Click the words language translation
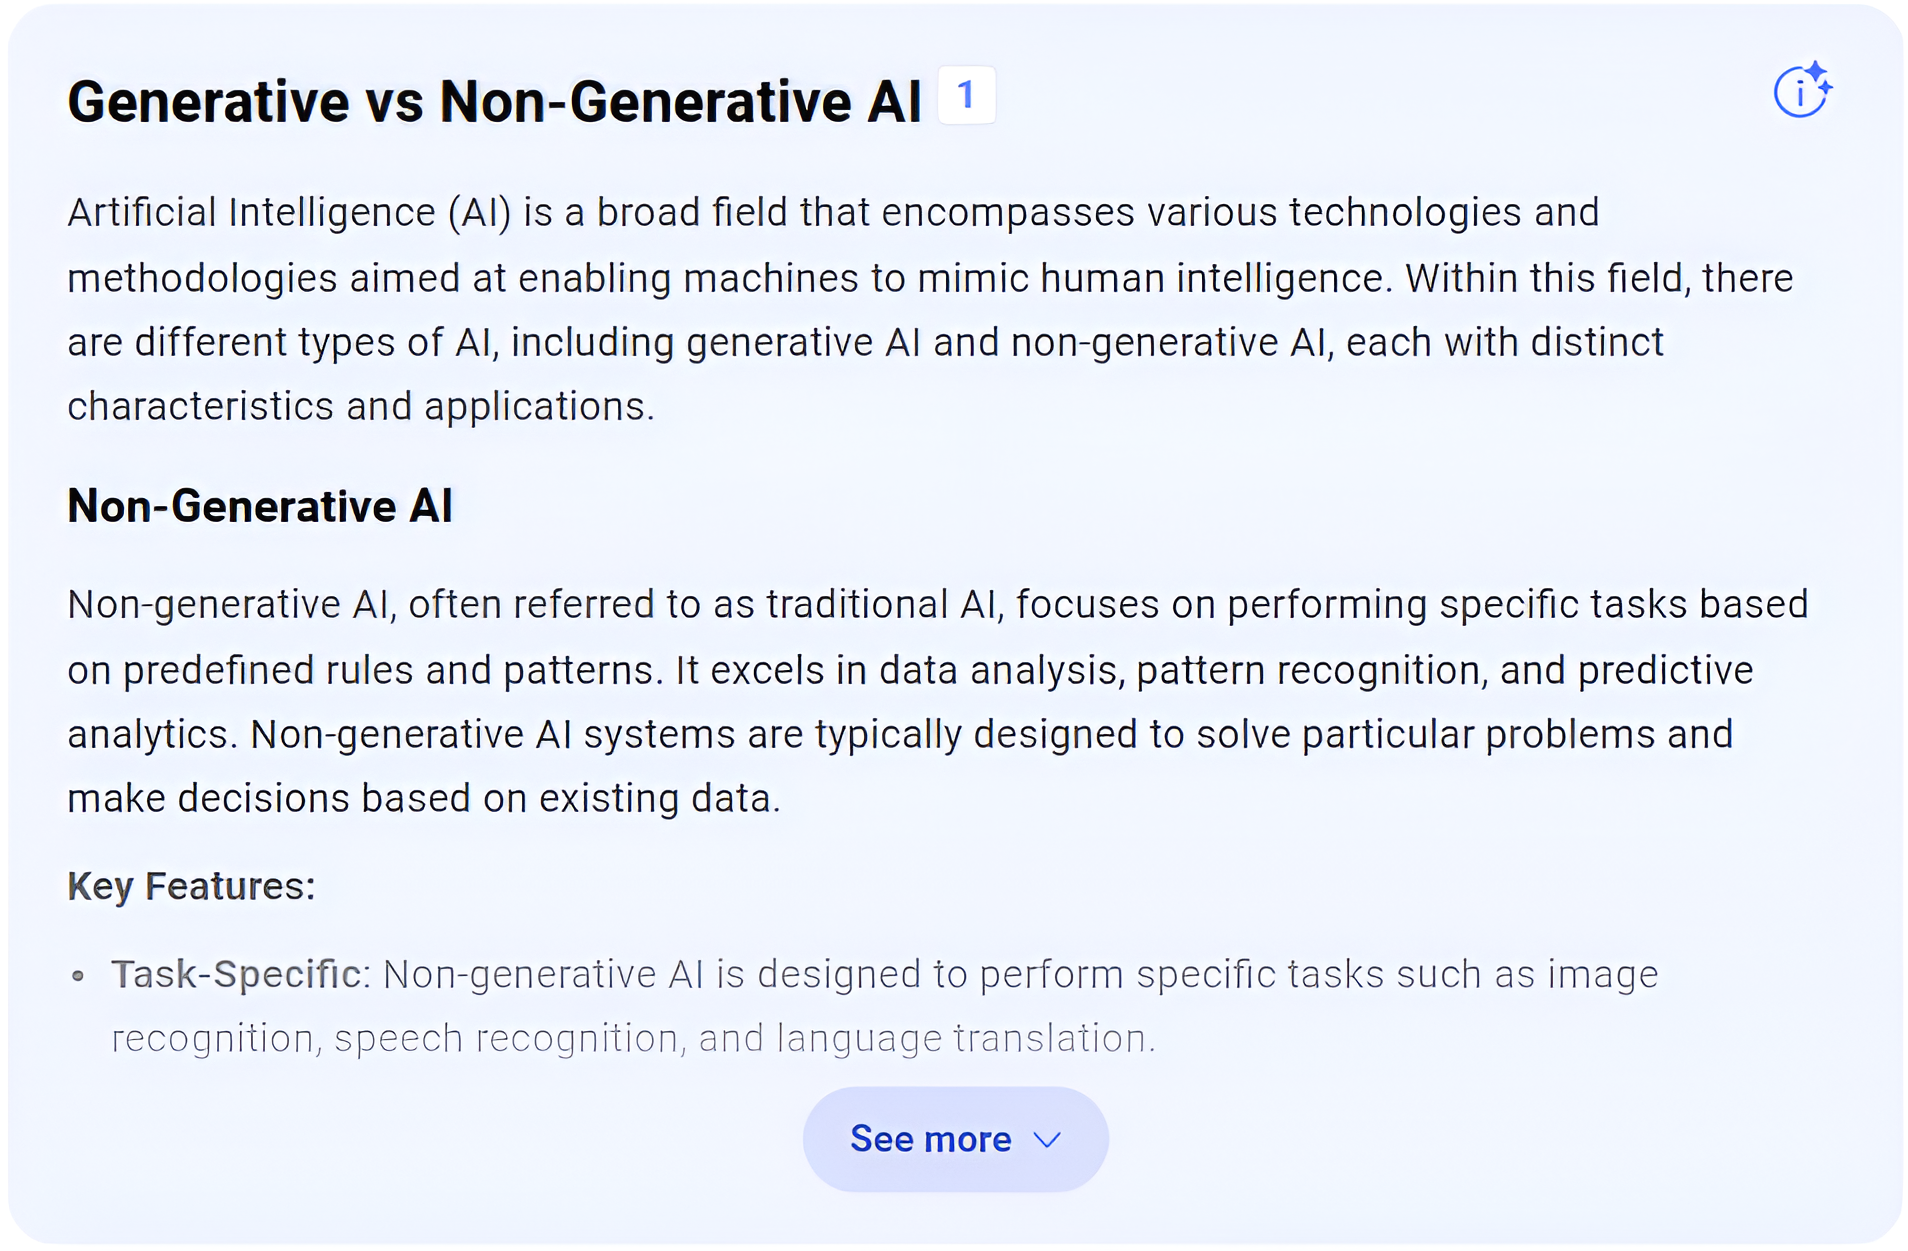Viewport: 1908px width, 1251px height. (x=965, y=1039)
